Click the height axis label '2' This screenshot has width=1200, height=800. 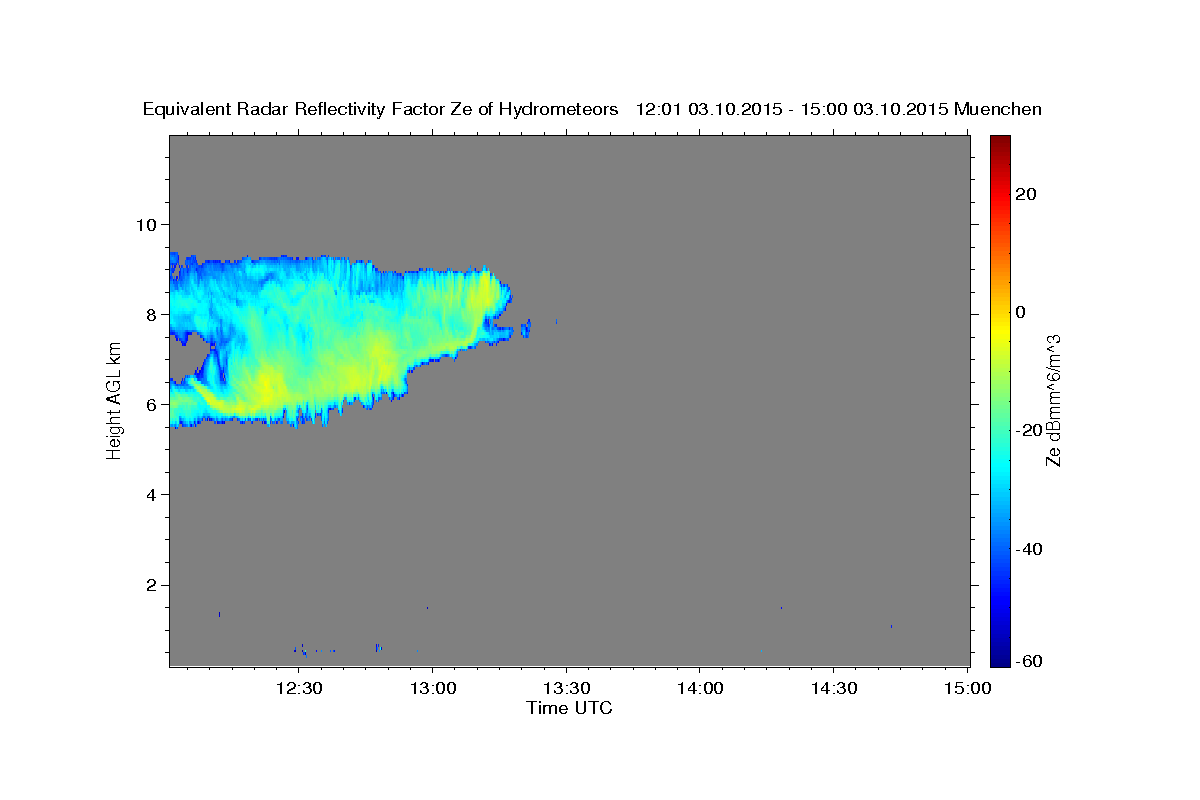point(152,585)
